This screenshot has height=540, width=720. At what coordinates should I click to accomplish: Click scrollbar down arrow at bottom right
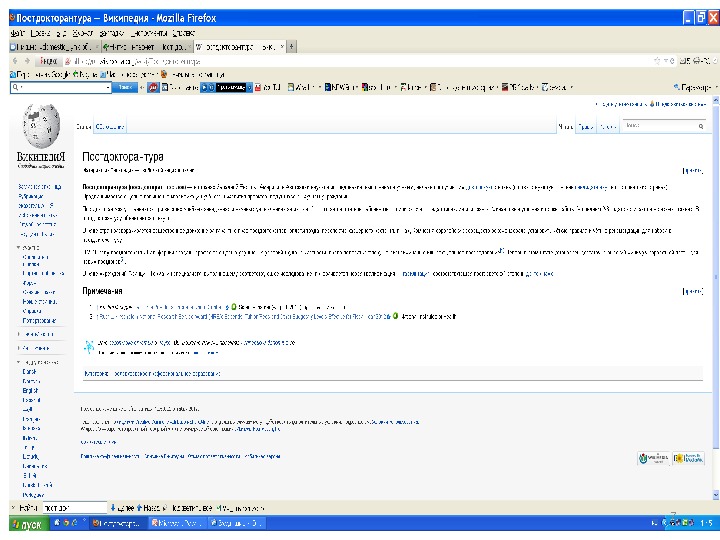coord(715,495)
